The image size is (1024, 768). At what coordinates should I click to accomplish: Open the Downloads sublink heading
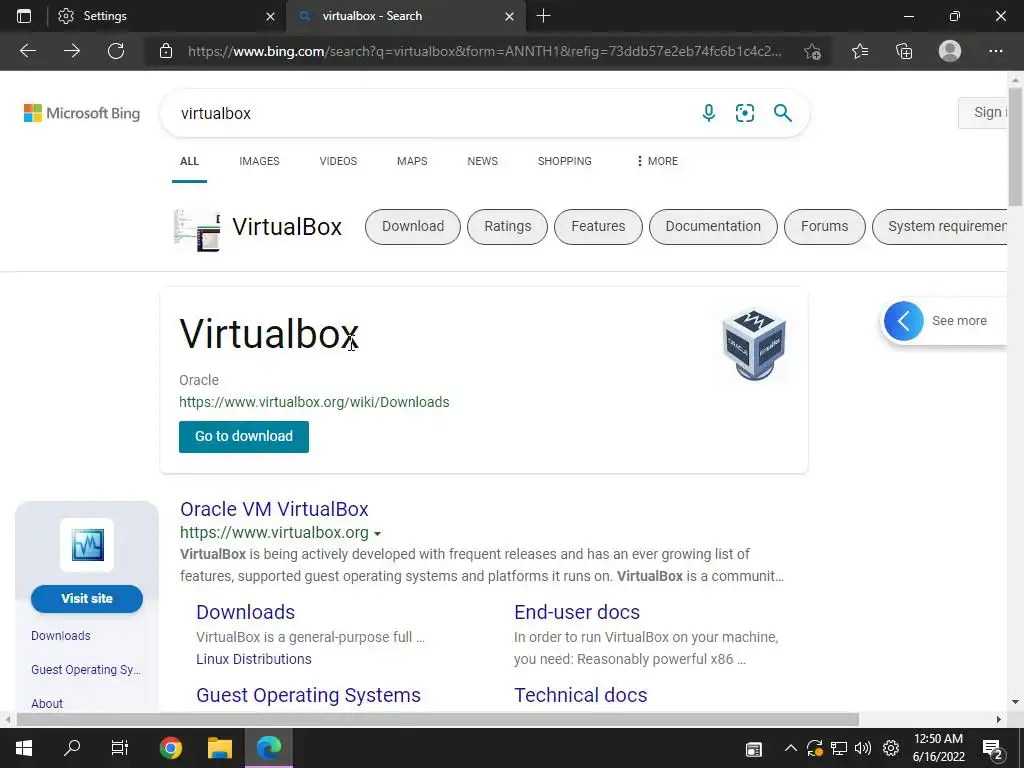point(246,613)
